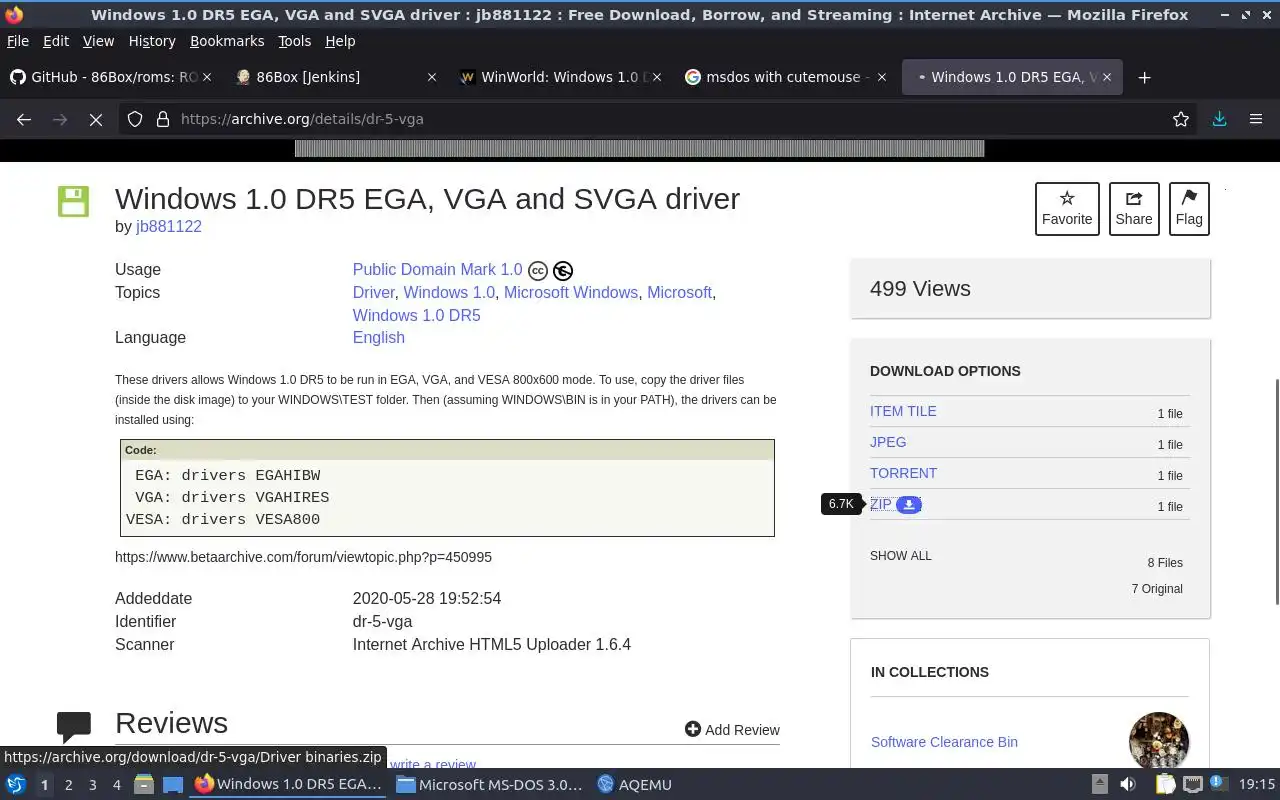
Task: Open file manager icon in taskbar
Action: tap(144, 784)
